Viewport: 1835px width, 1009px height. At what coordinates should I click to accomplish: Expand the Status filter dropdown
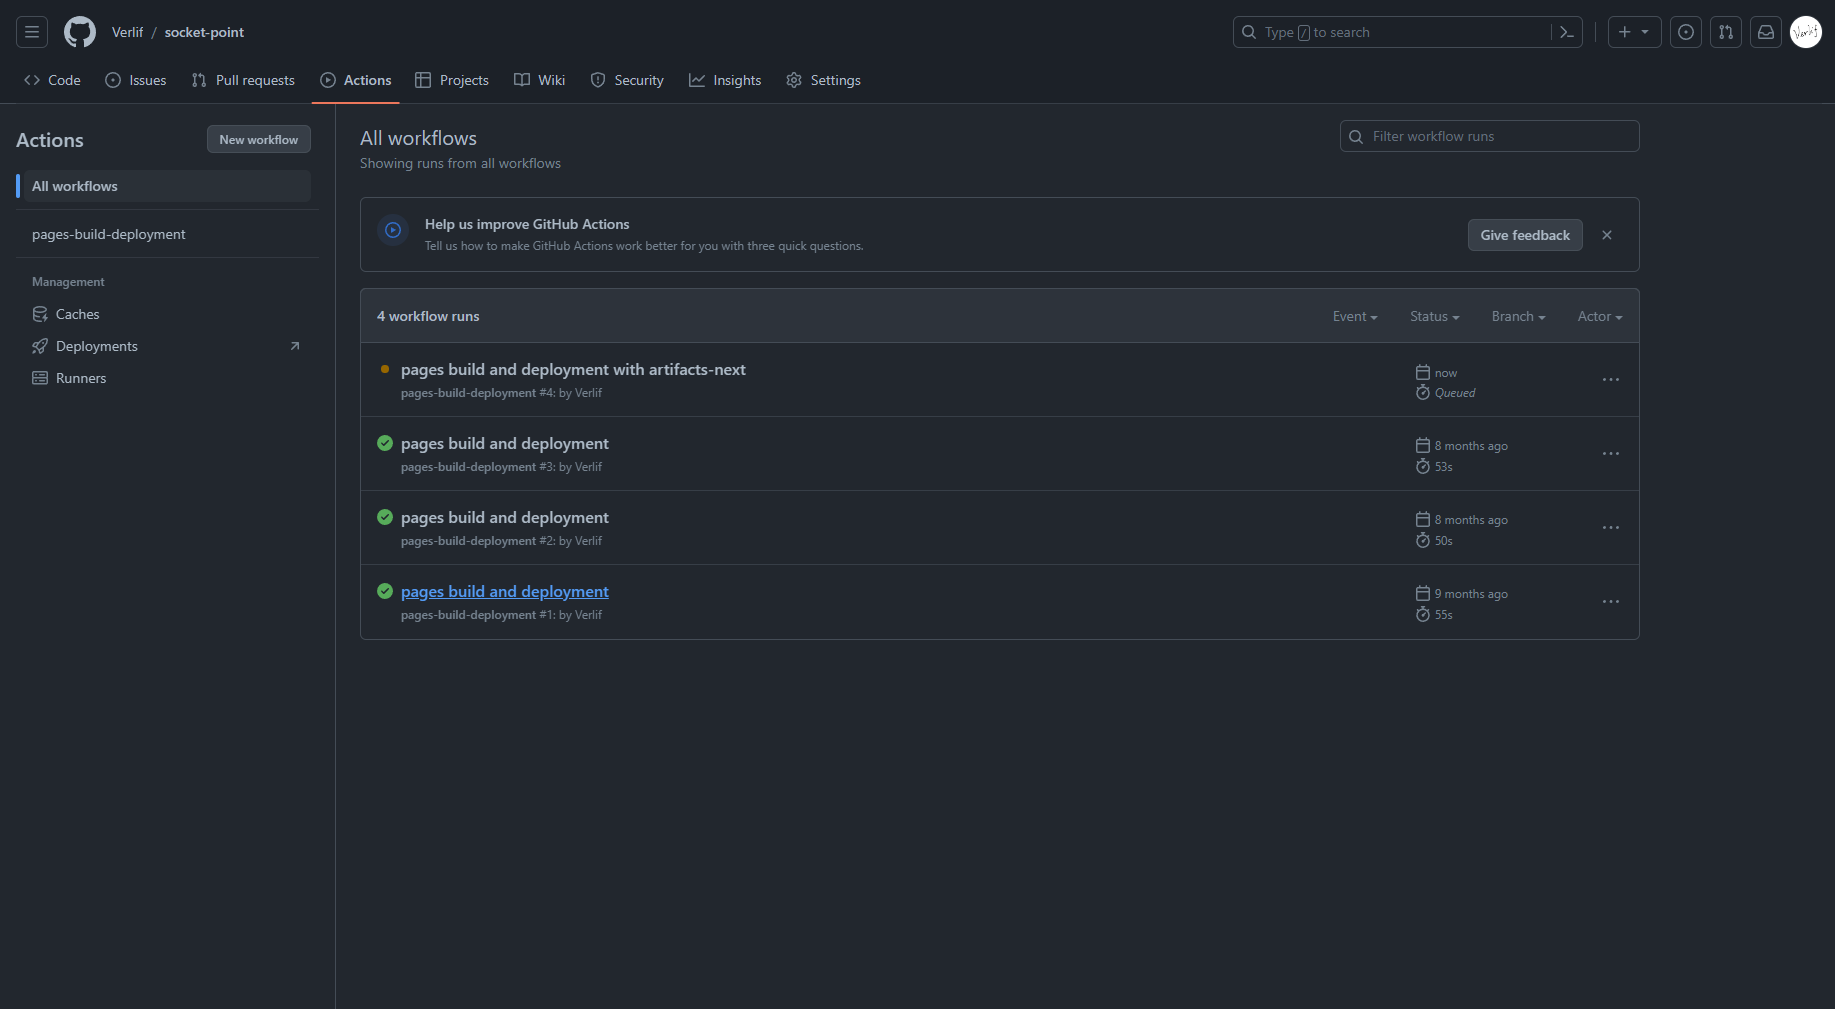tap(1434, 316)
